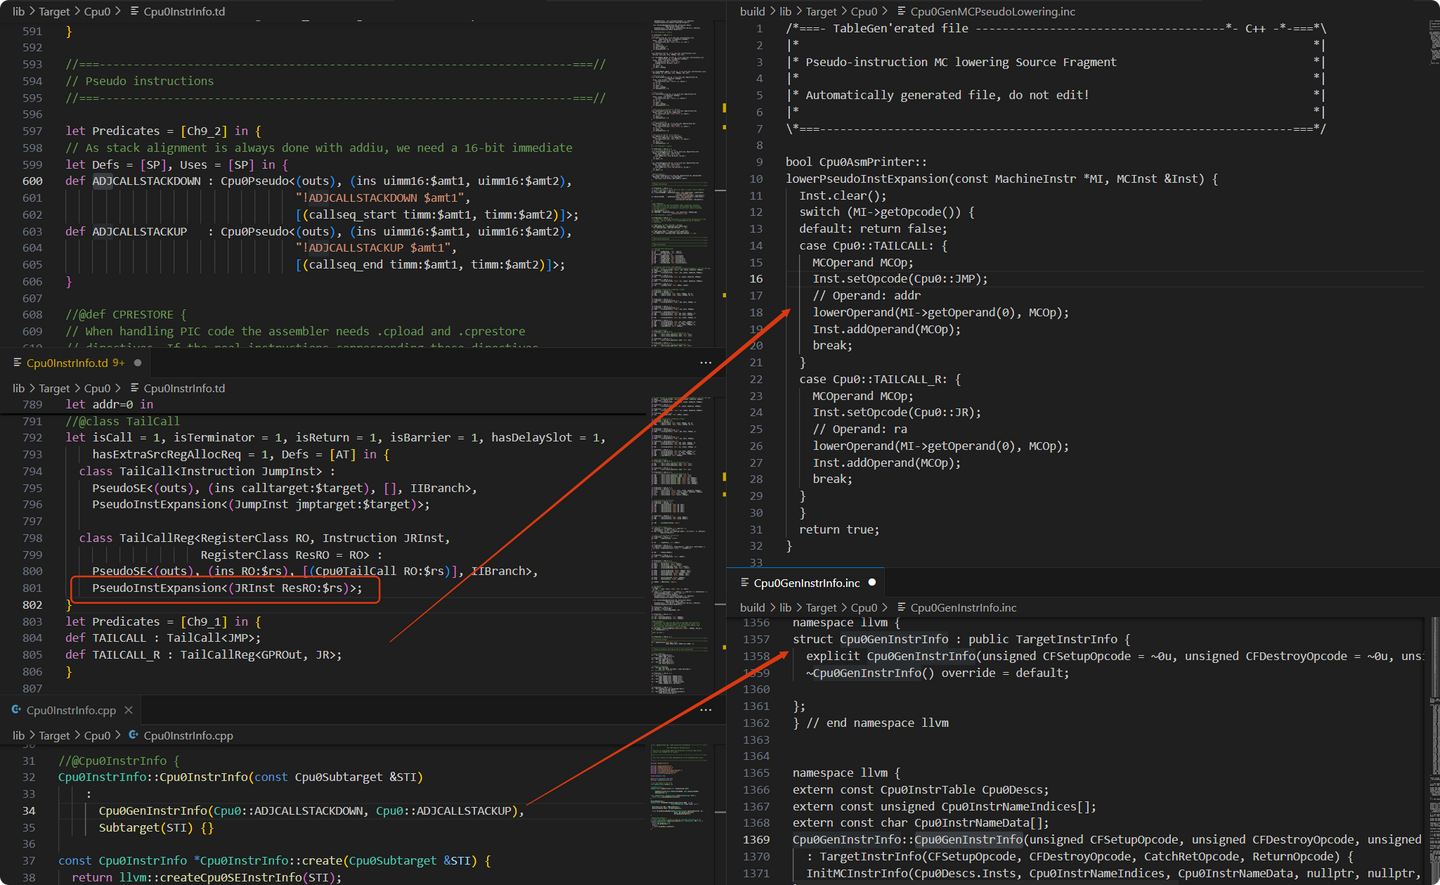Click C++ file icon on Cpu0InstrInfo.cpp tab
This screenshot has height=885, width=1440.
pos(16,710)
